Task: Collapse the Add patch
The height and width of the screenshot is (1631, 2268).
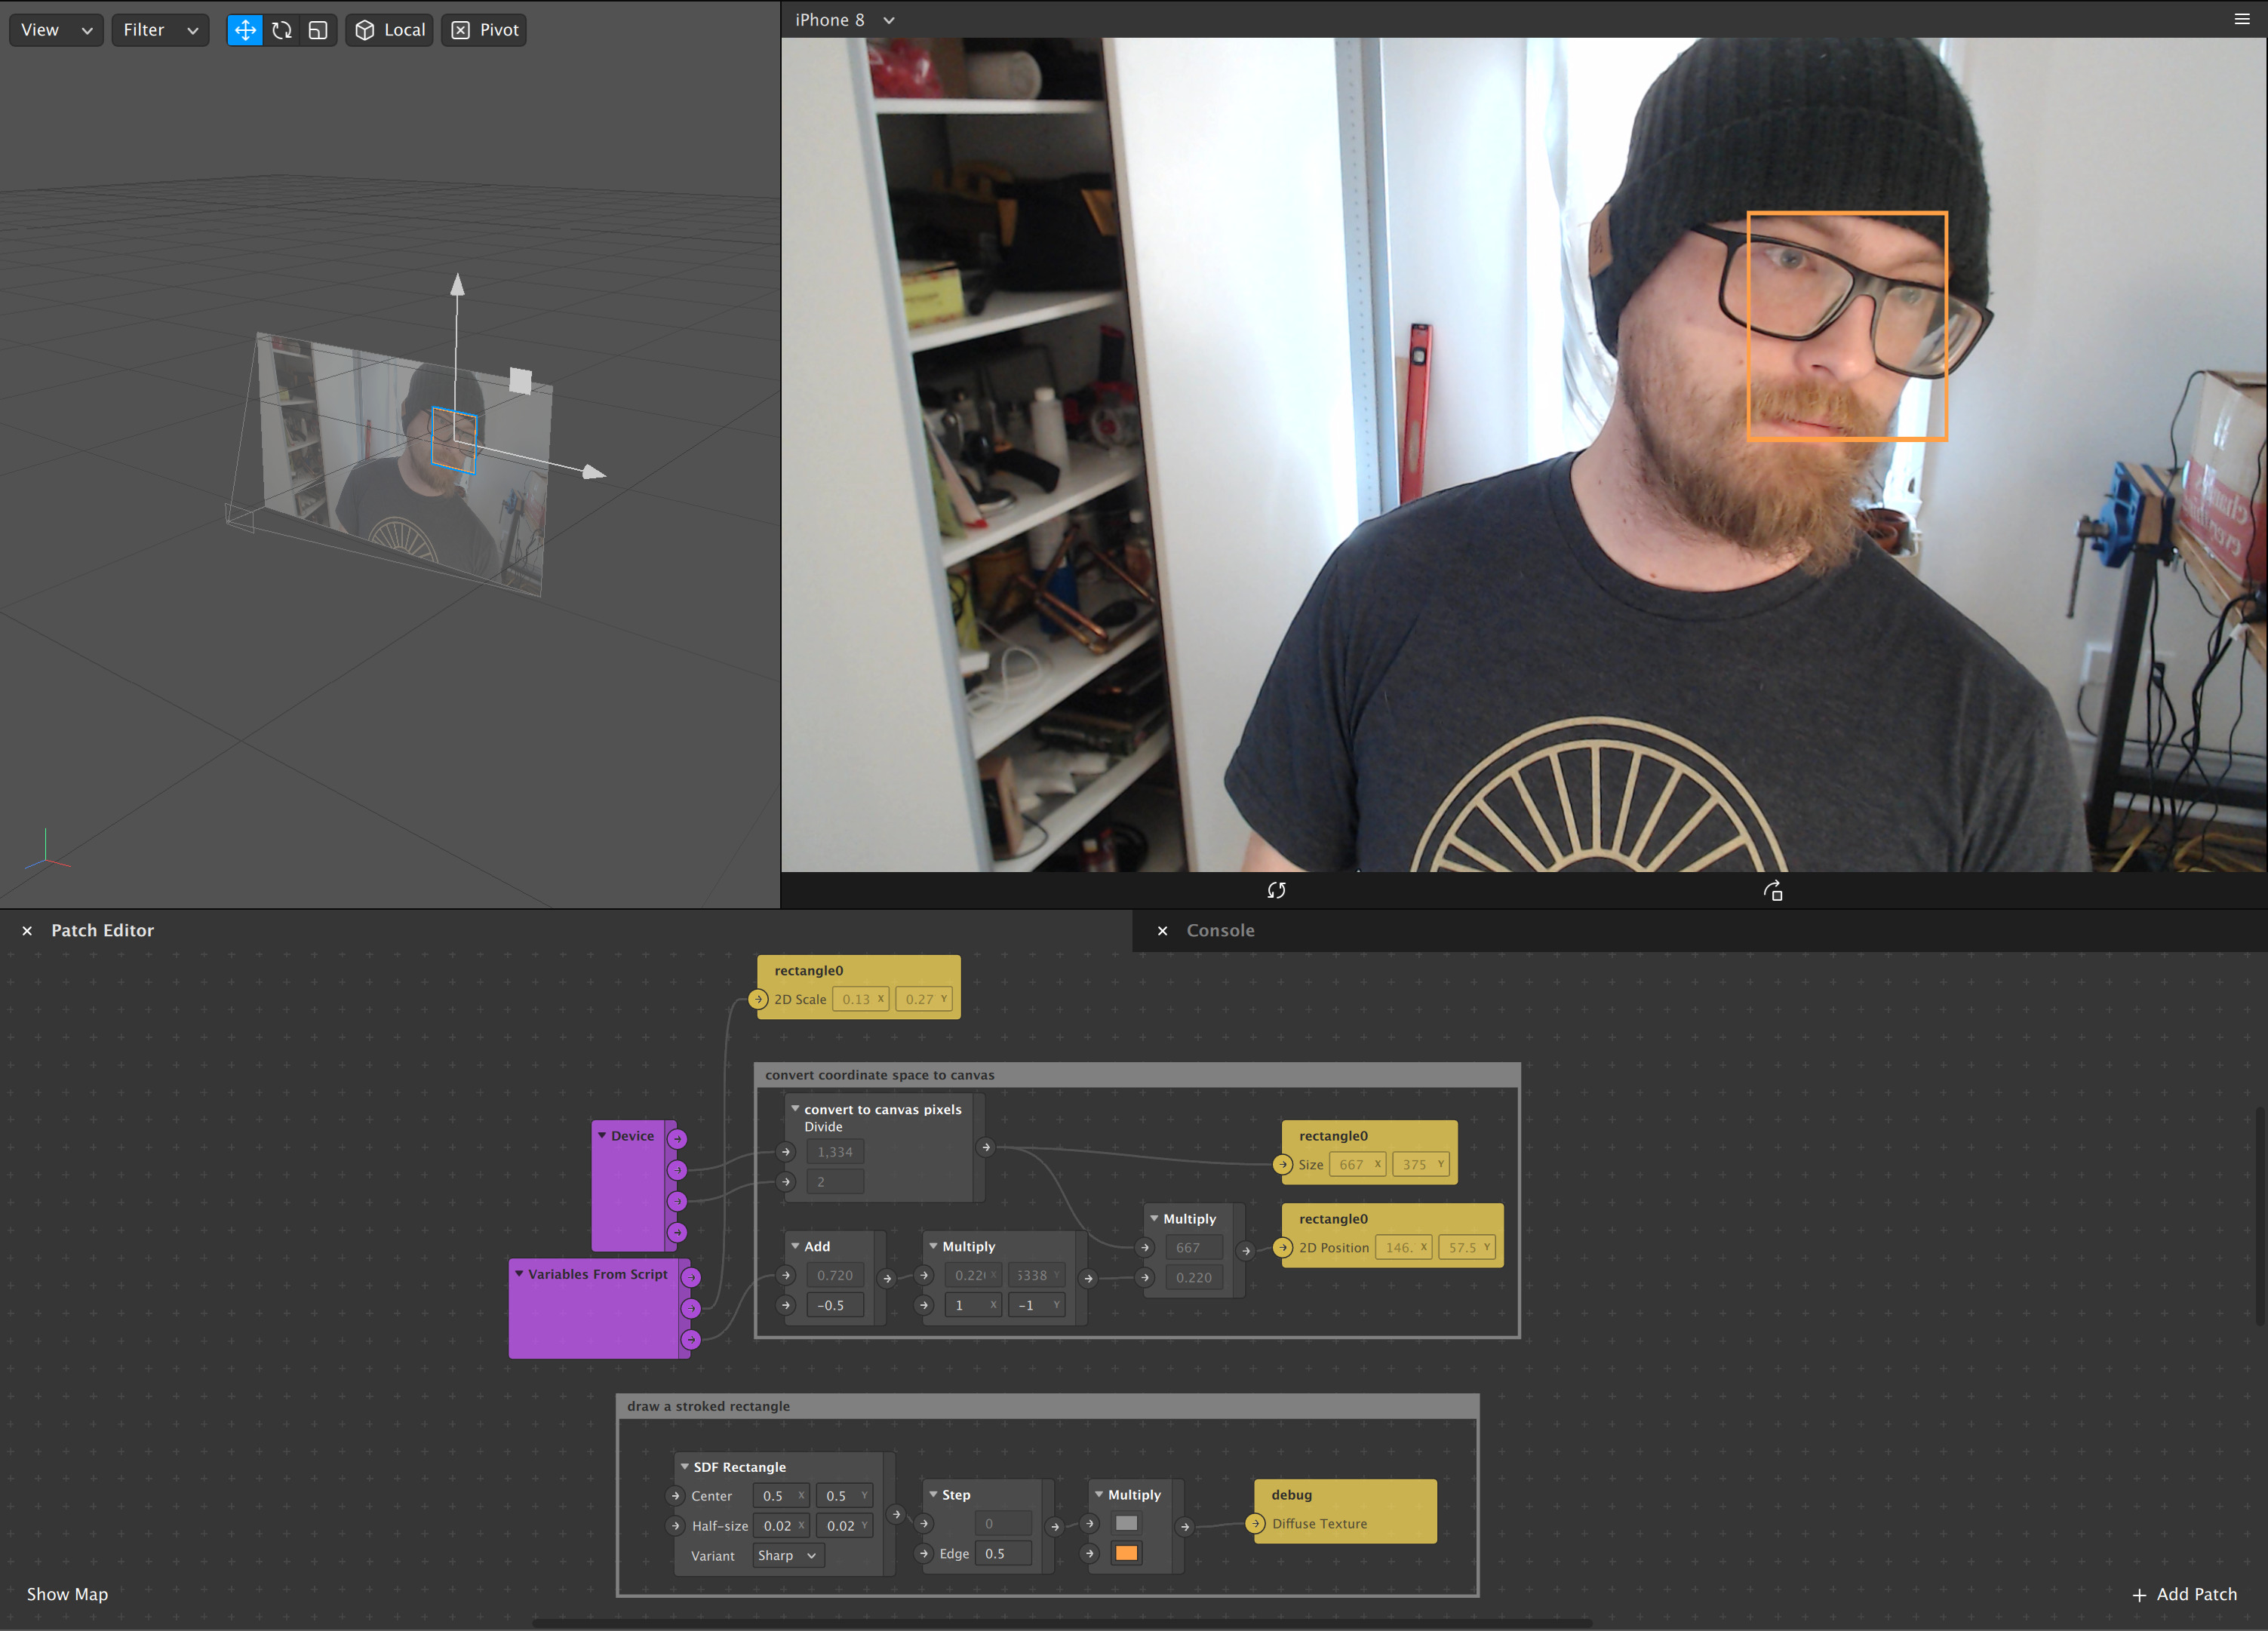Action: [795, 1246]
